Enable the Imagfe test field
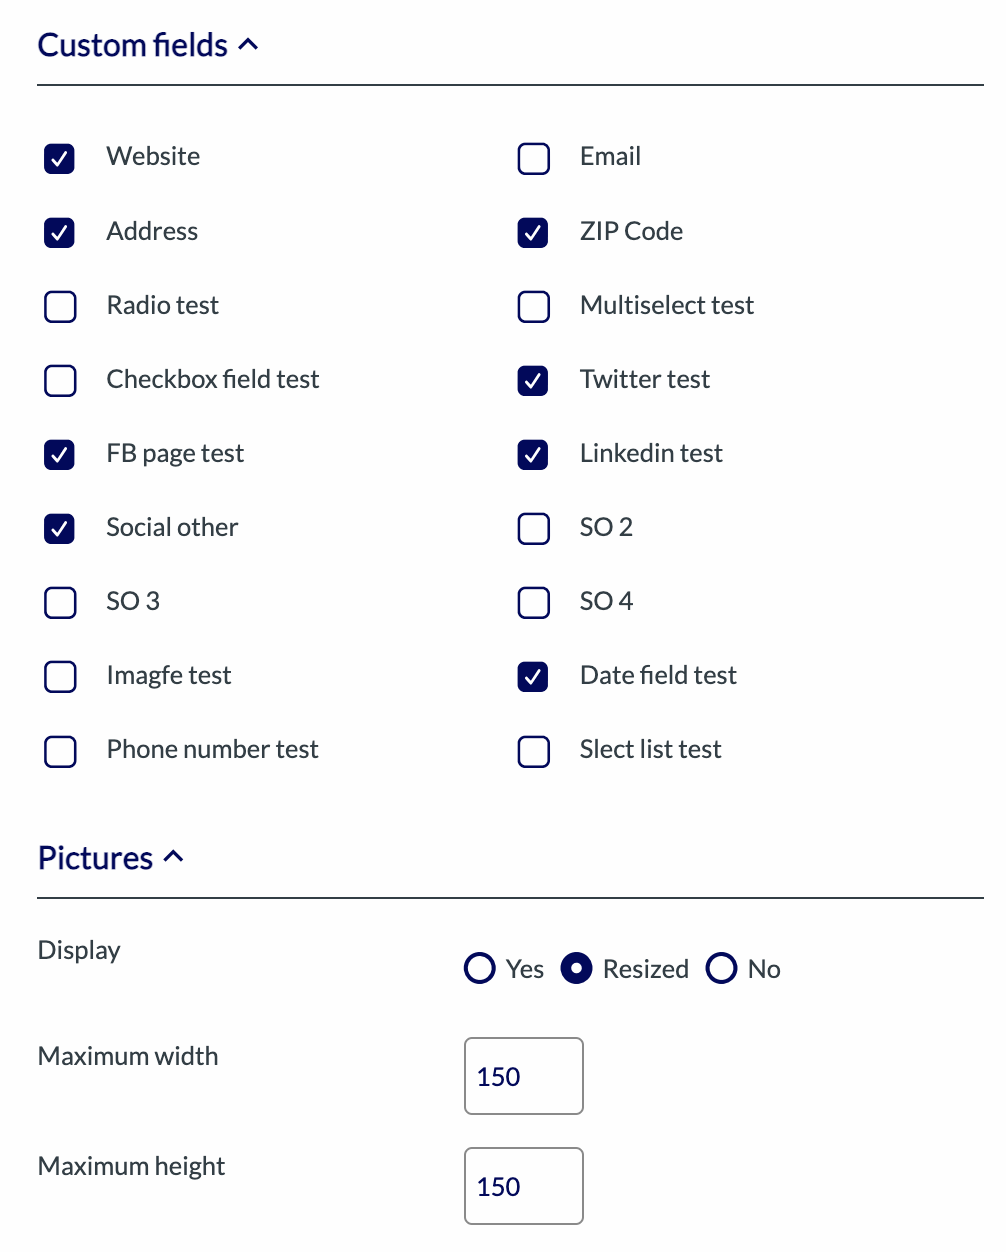The height and width of the screenshot is (1252, 1006). 60,676
